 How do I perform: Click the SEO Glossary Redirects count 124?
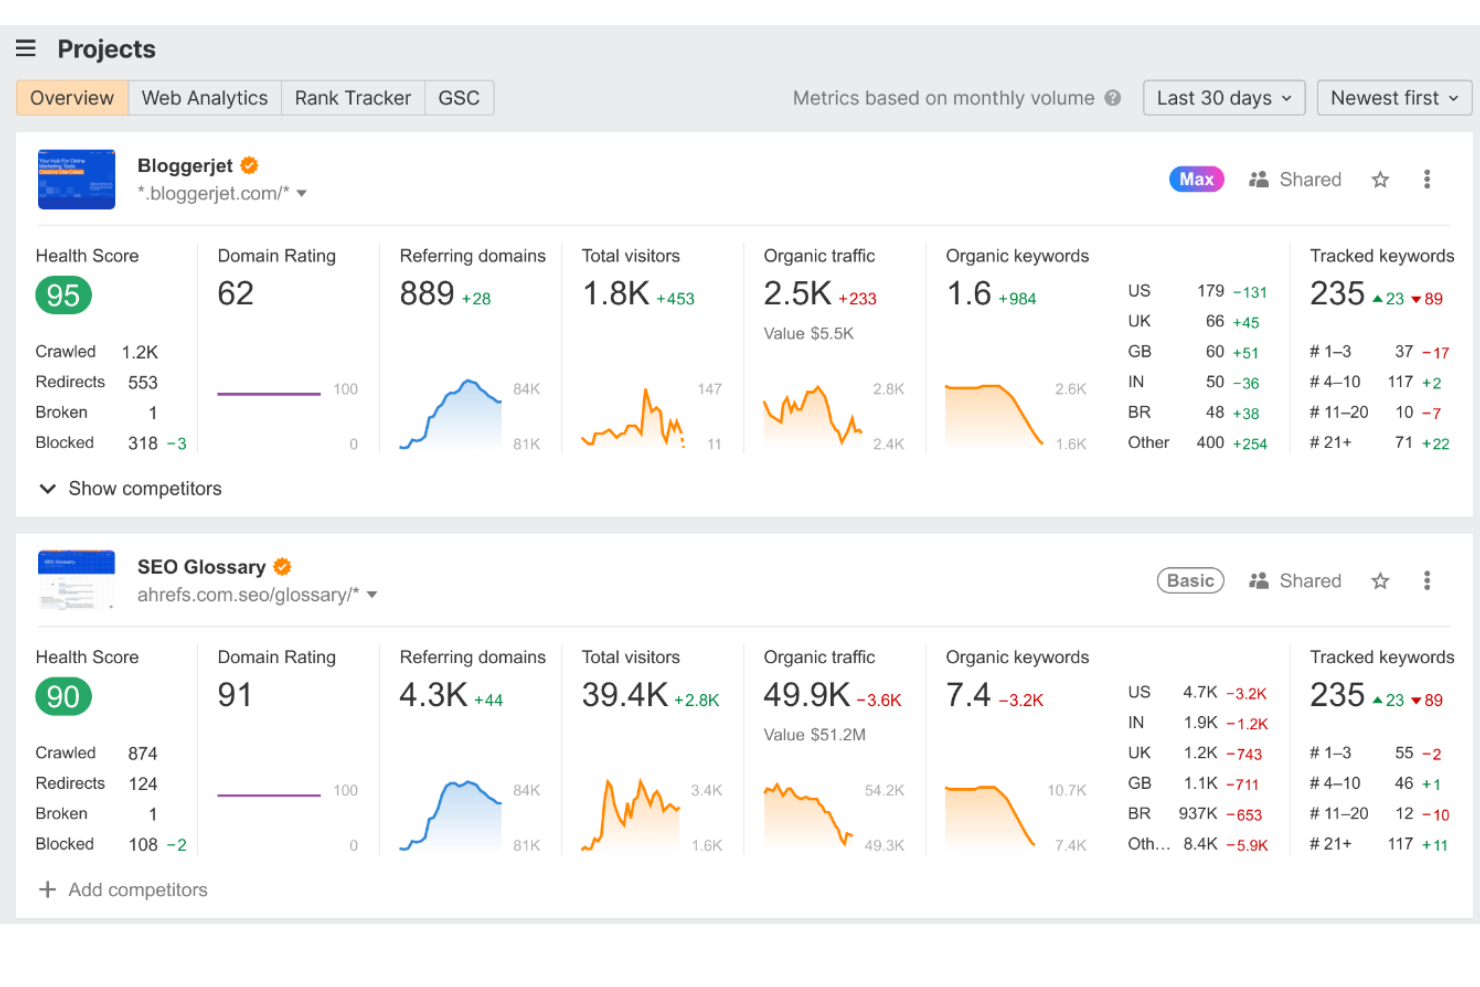tap(143, 784)
